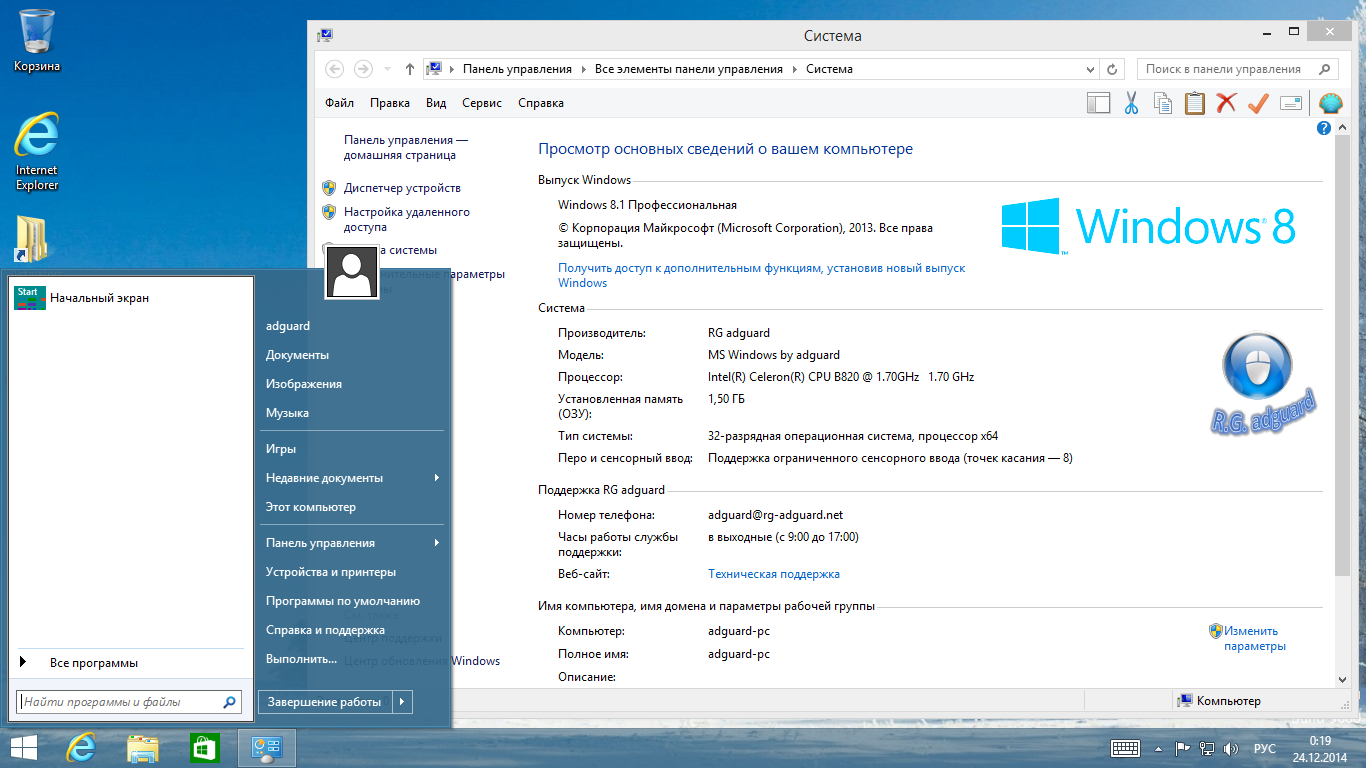The height and width of the screenshot is (768, 1366).
Task: Click the Control Panel taskbar button
Action: (267, 748)
